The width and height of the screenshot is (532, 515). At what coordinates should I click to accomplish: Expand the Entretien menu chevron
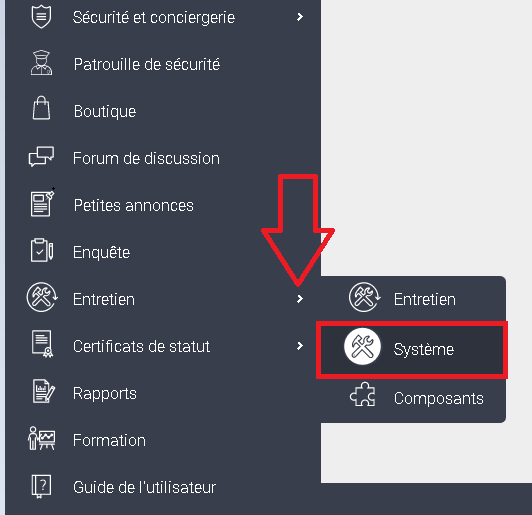point(300,299)
